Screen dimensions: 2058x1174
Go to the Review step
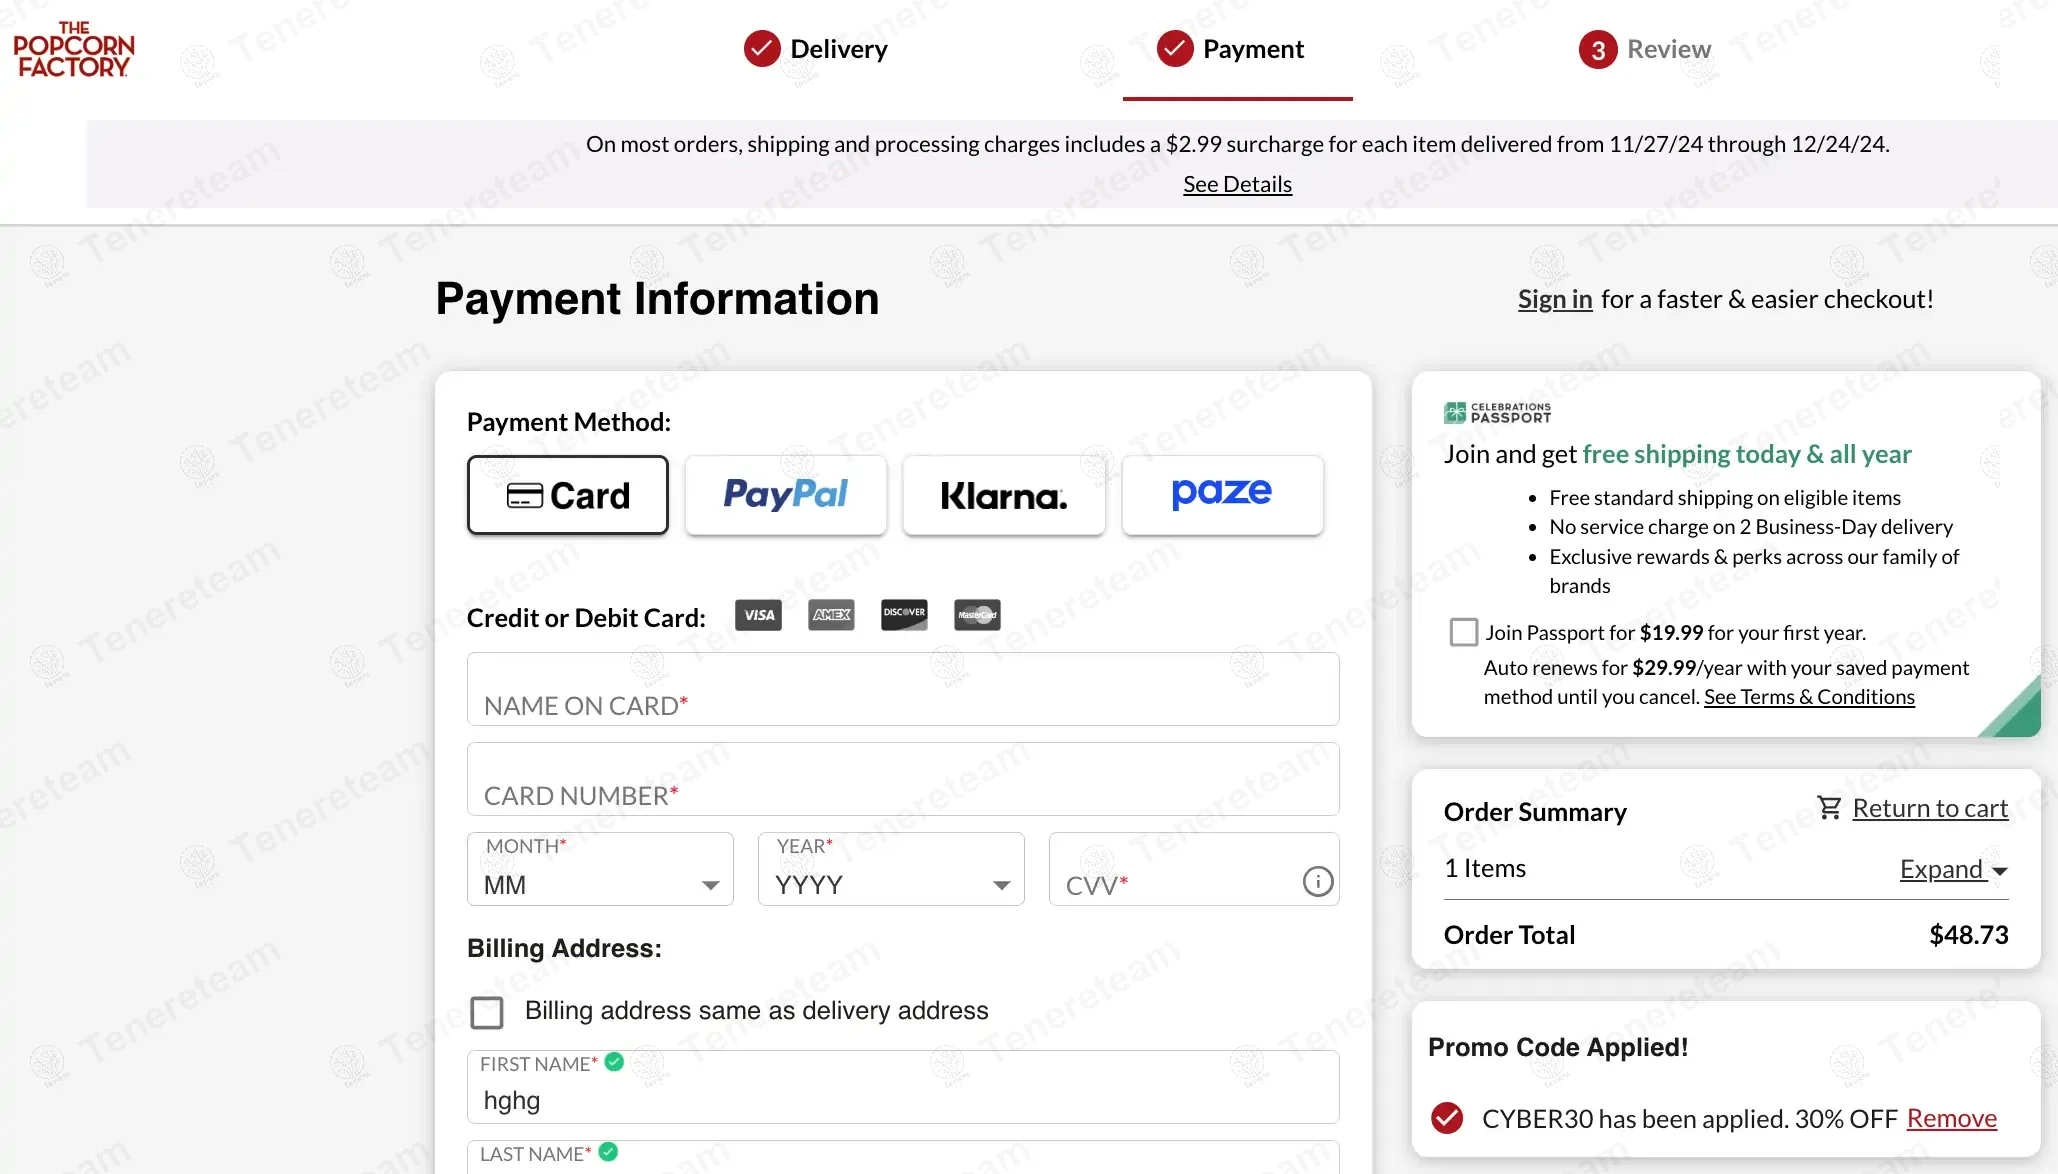1645,49
